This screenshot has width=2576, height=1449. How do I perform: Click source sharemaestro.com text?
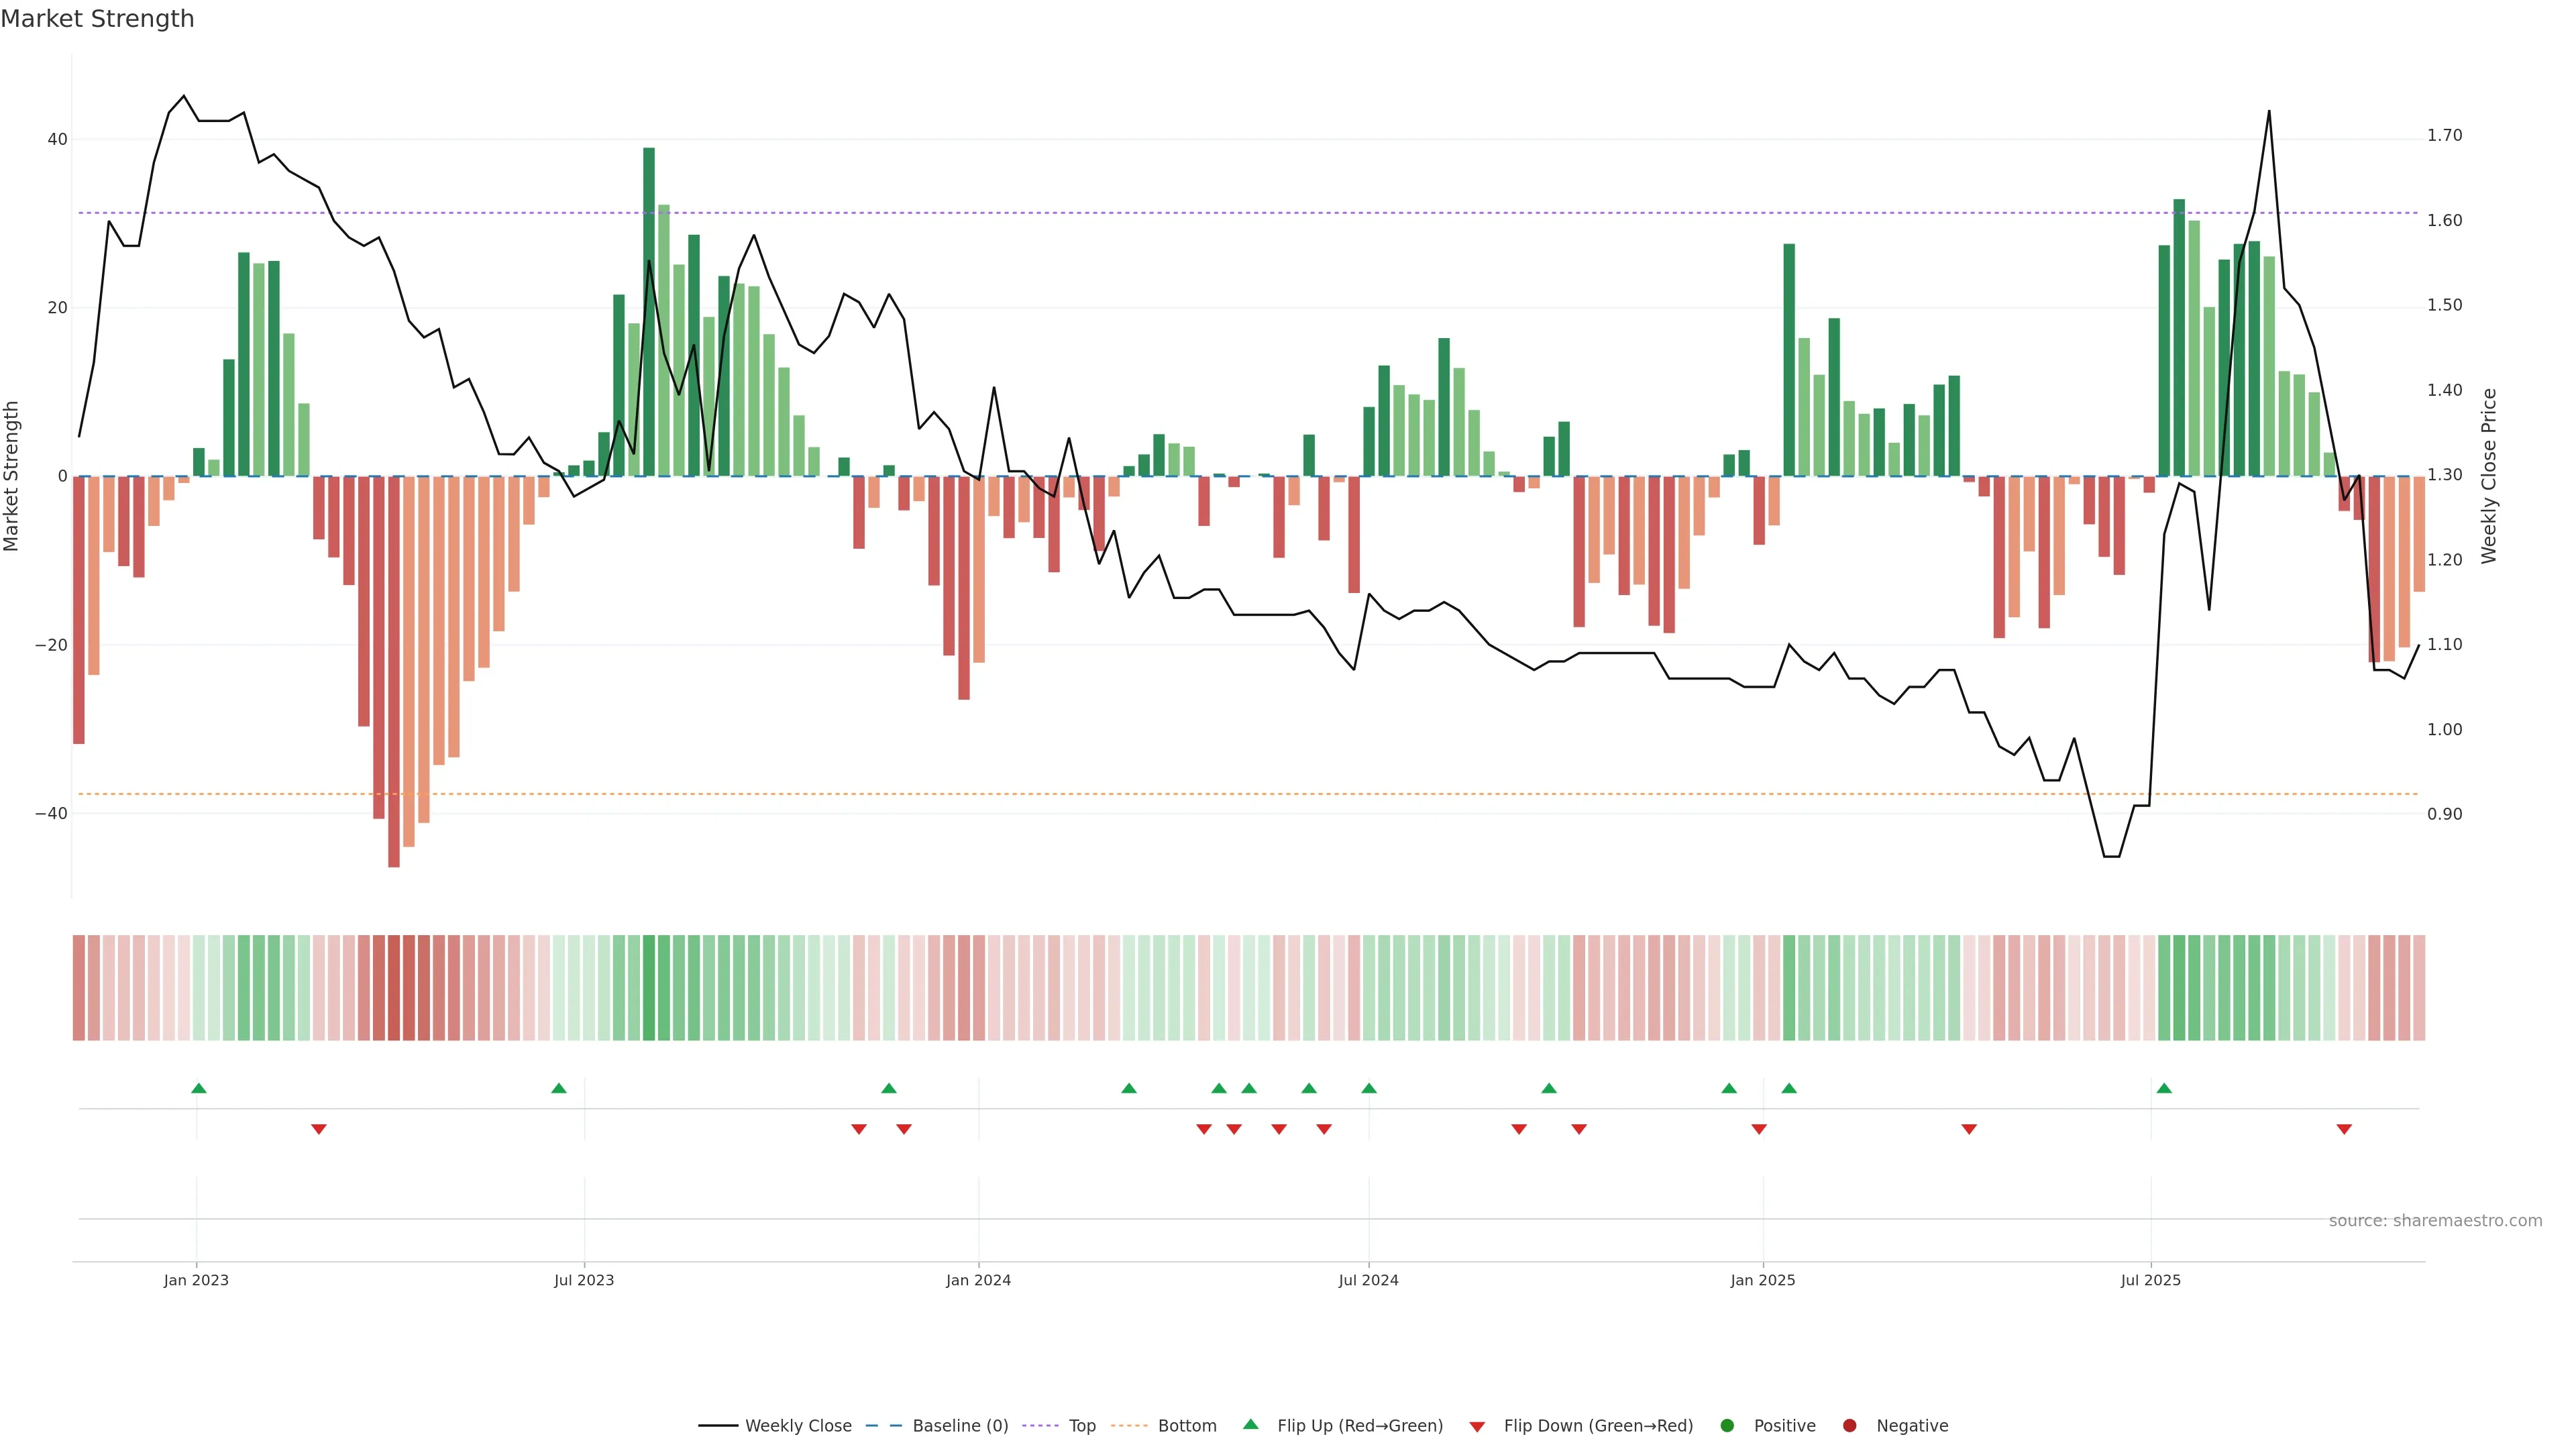[x=2435, y=1221]
